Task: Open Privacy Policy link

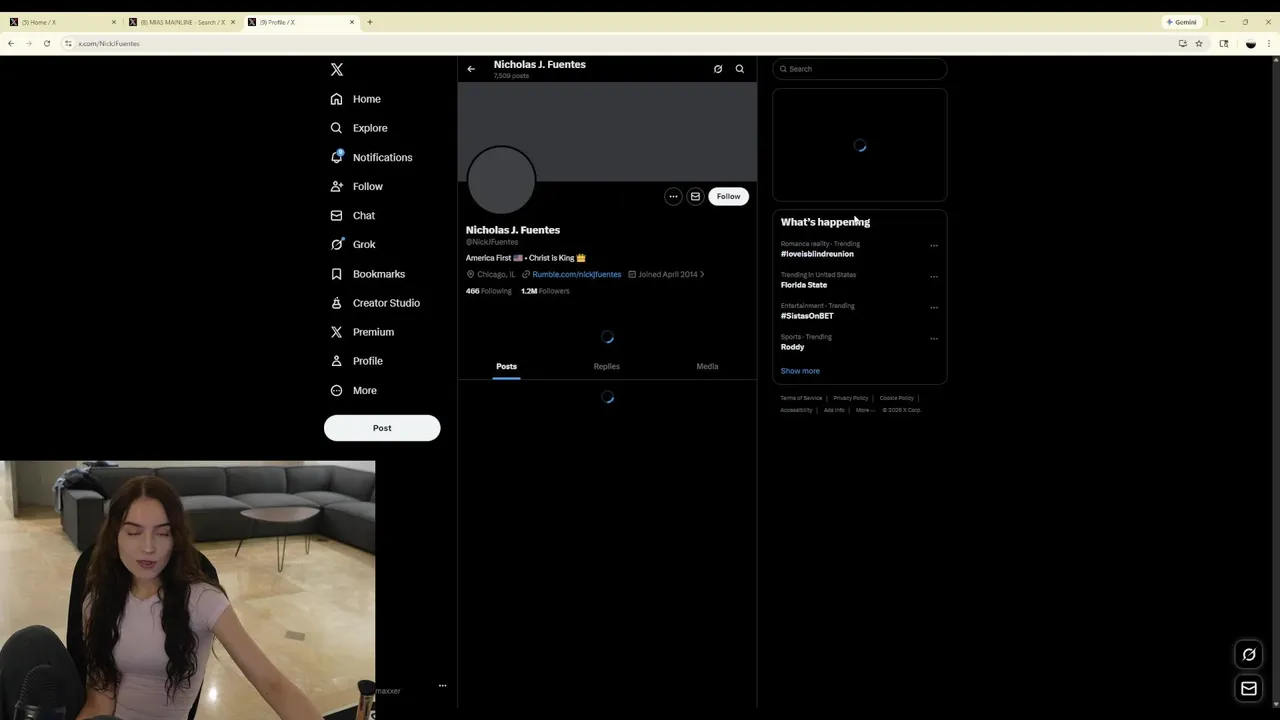Action: point(851,398)
